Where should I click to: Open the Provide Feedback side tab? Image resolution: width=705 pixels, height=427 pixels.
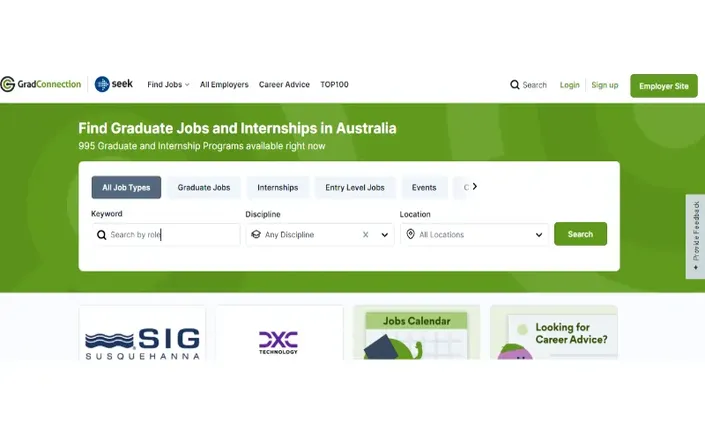coord(696,236)
